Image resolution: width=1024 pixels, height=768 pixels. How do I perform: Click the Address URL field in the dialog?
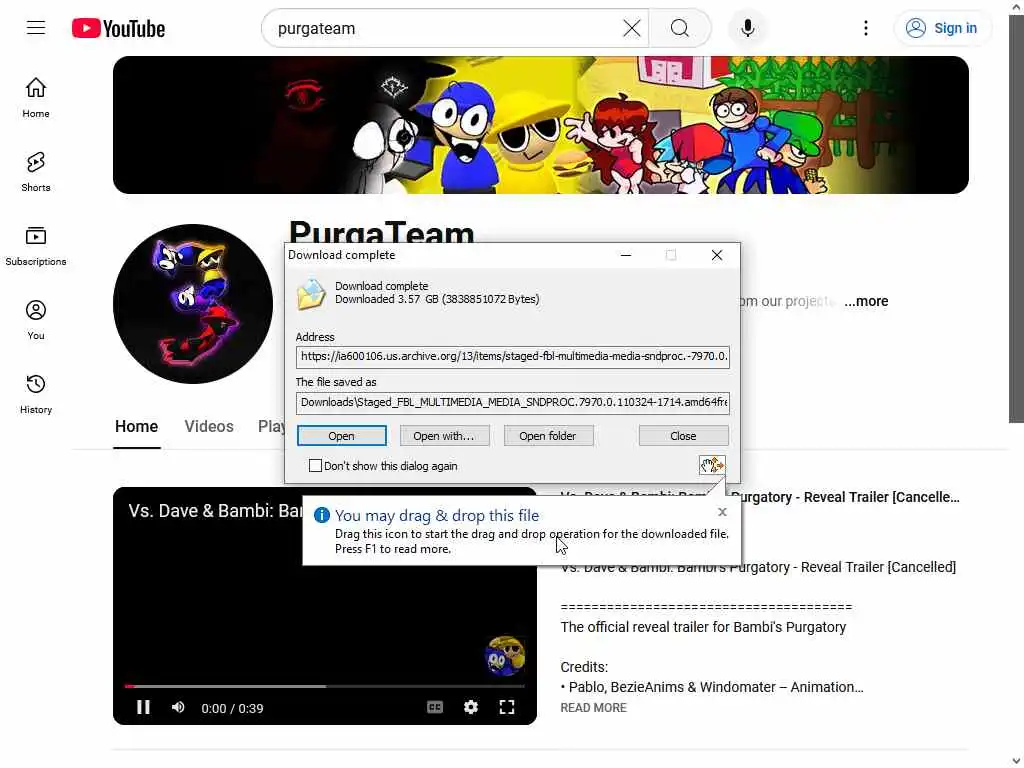tap(513, 357)
